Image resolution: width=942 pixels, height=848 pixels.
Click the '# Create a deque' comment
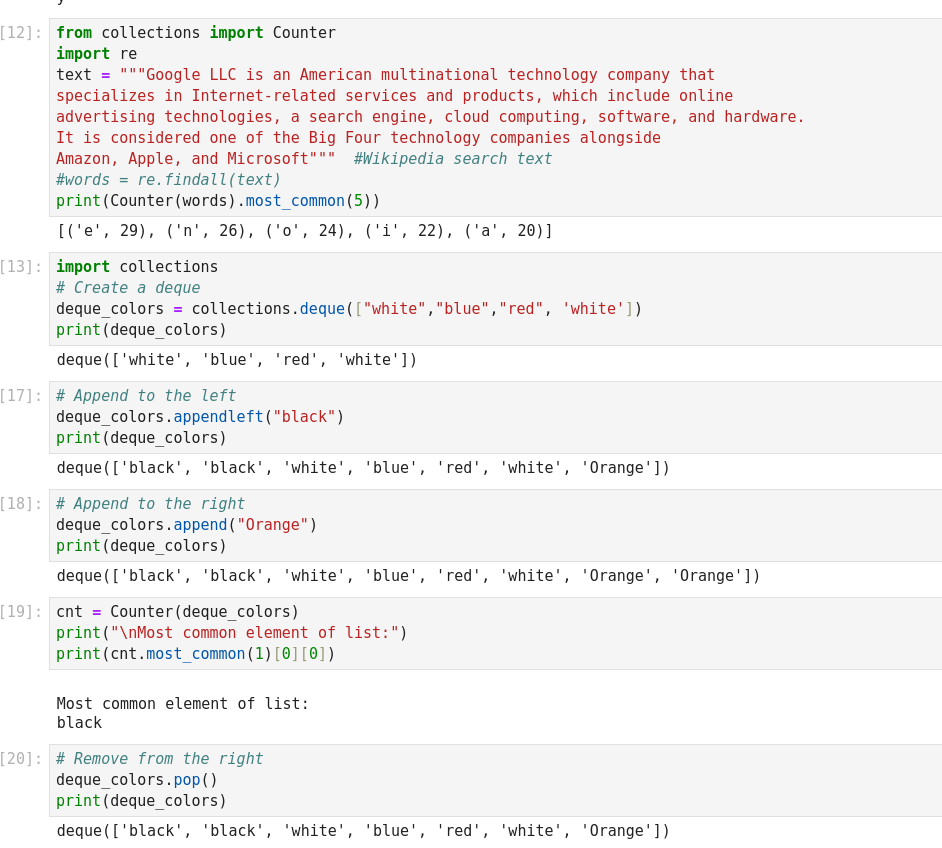128,288
